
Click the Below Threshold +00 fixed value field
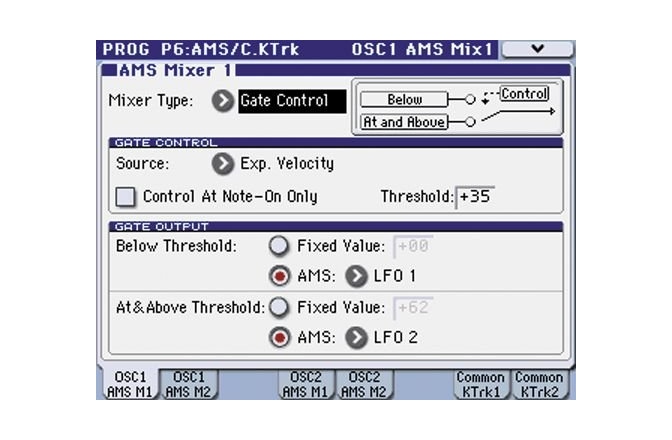pyautogui.click(x=413, y=246)
